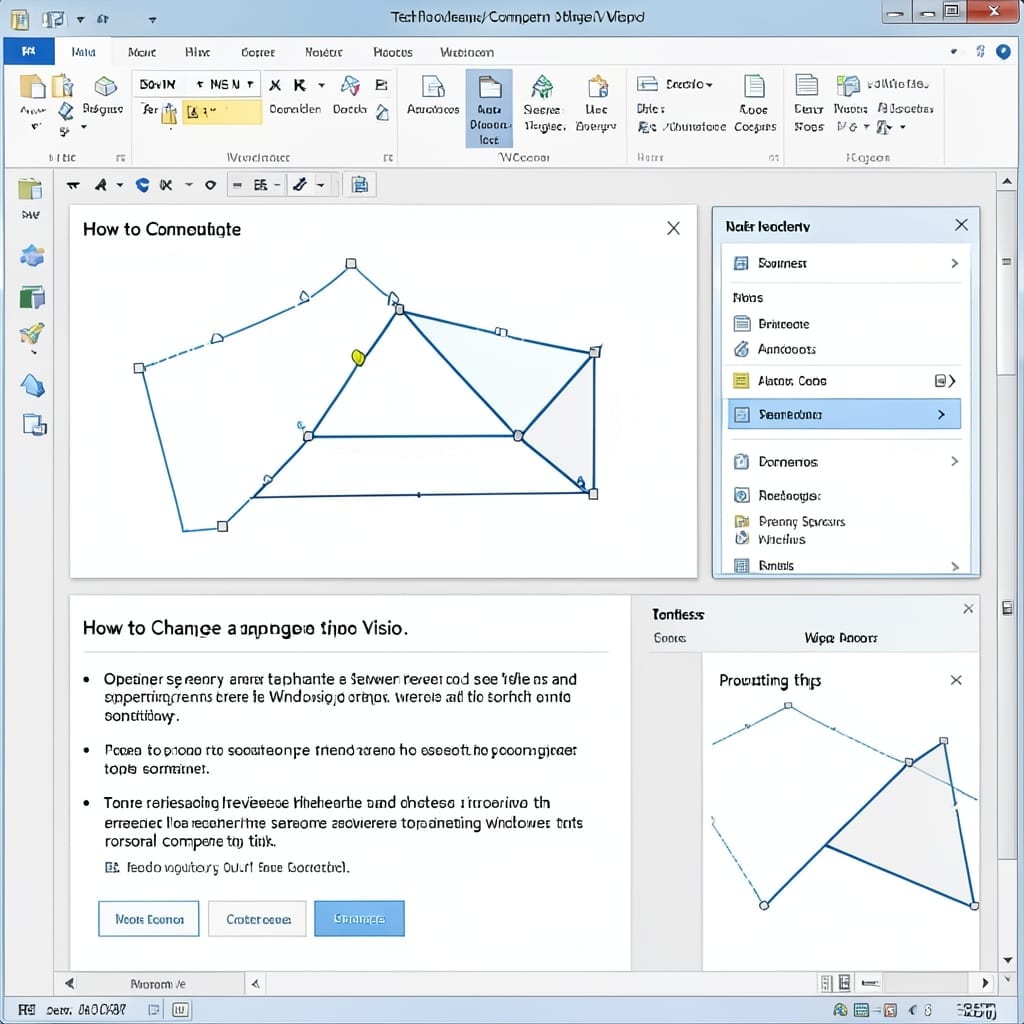Click the Wipe Rnoors tab label
Image resolution: width=1024 pixels, height=1024 pixels.
click(x=840, y=638)
